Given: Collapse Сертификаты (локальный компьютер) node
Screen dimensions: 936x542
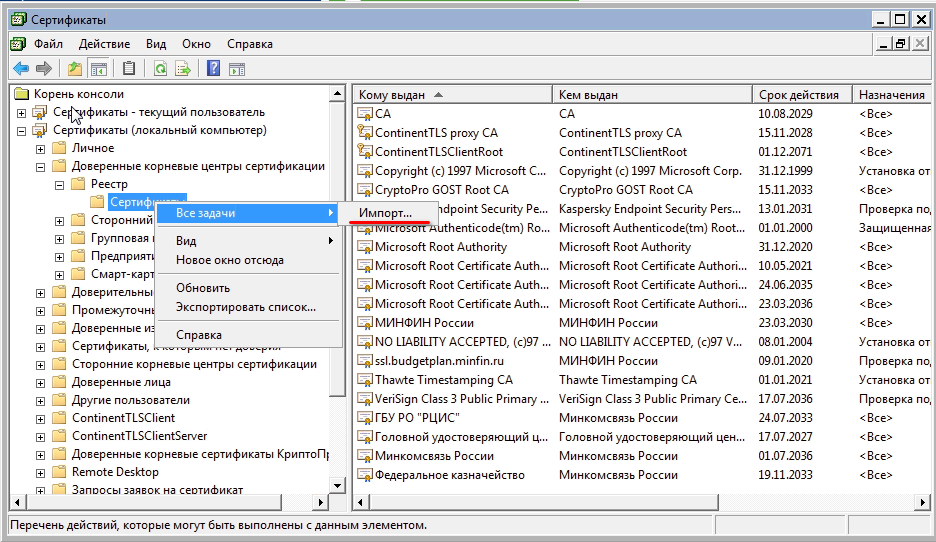Looking at the screenshot, I should coord(21,131).
